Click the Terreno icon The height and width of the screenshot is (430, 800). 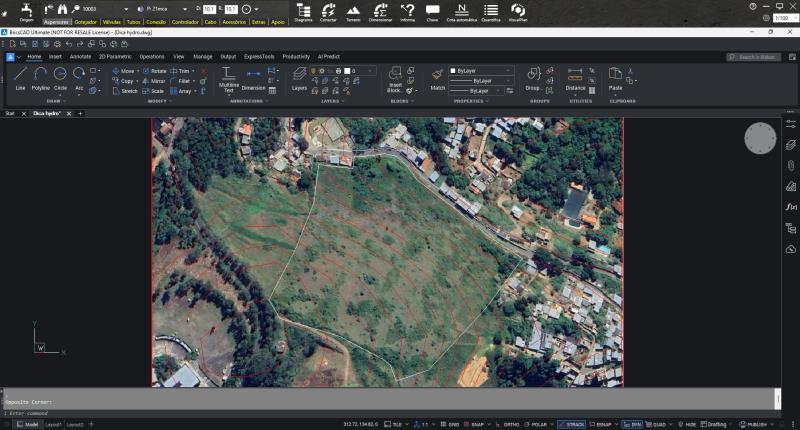coord(353,12)
